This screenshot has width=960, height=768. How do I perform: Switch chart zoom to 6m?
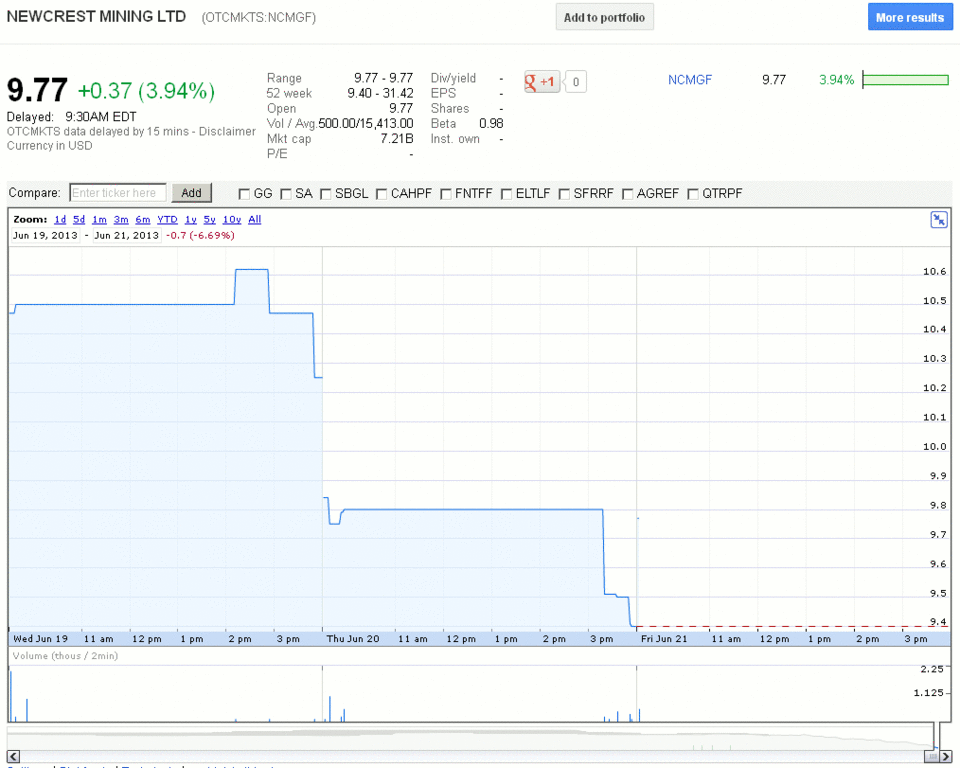coord(143,219)
